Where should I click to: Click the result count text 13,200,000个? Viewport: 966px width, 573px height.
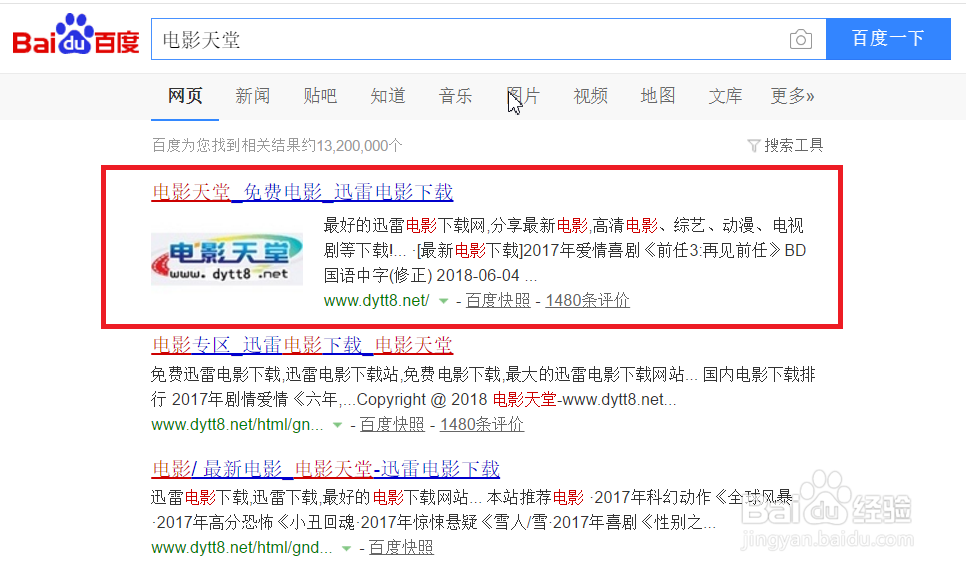[x=359, y=146]
